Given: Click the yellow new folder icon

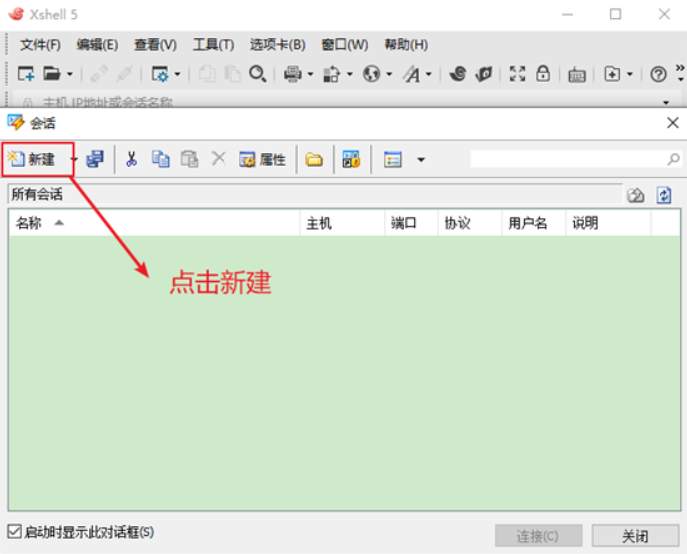Looking at the screenshot, I should (314, 160).
